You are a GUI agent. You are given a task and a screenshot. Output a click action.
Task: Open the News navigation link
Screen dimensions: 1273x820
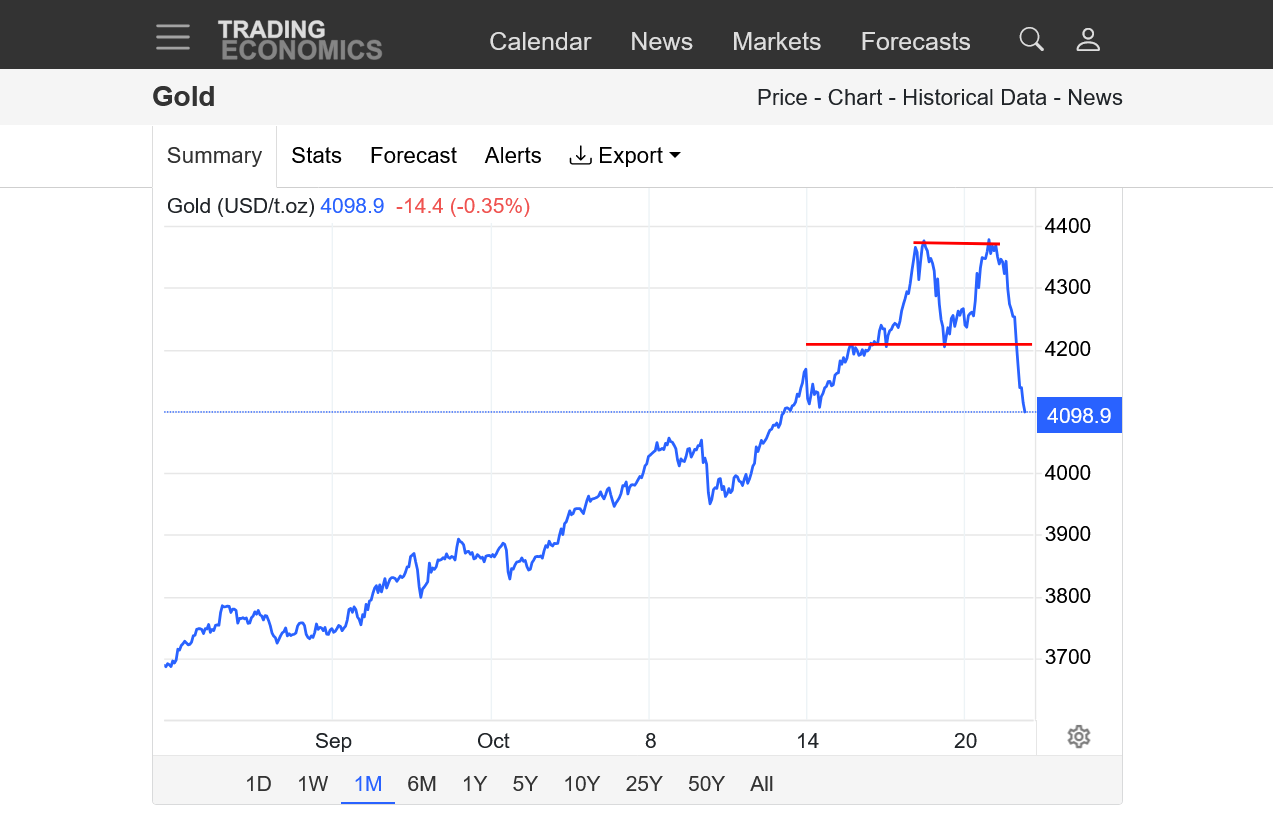point(661,42)
